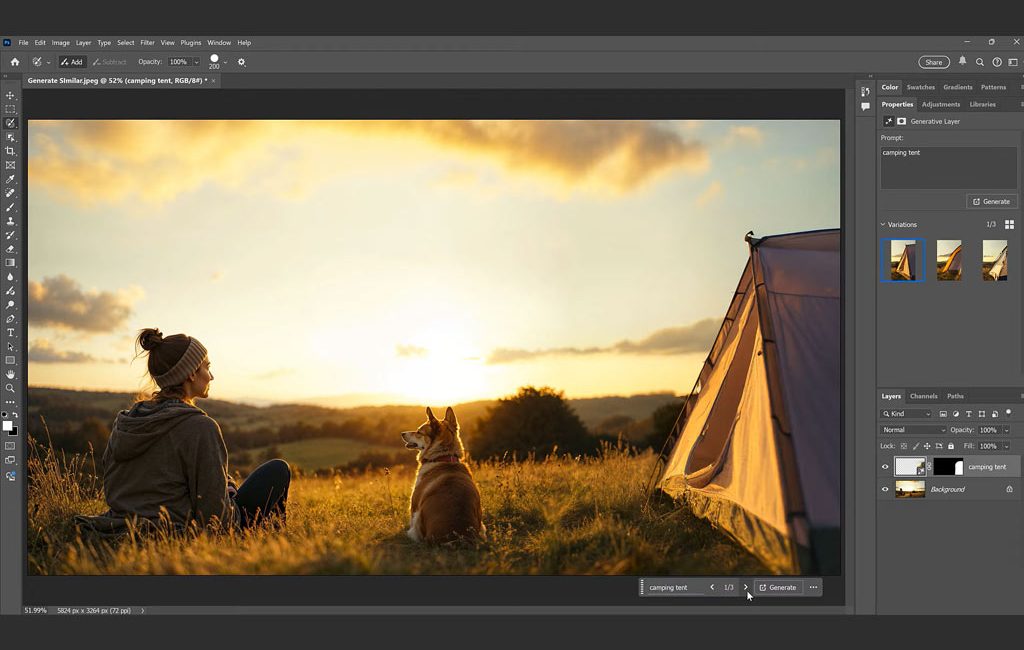Click Generate in the Properties panel
This screenshot has height=650, width=1024.
(991, 202)
